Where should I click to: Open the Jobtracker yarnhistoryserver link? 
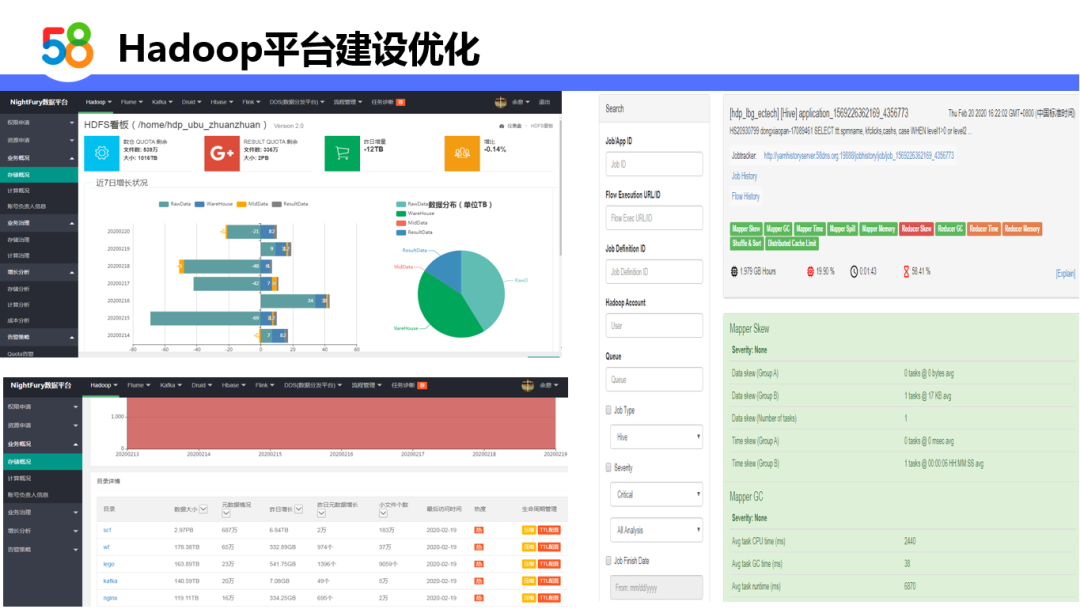(858, 156)
